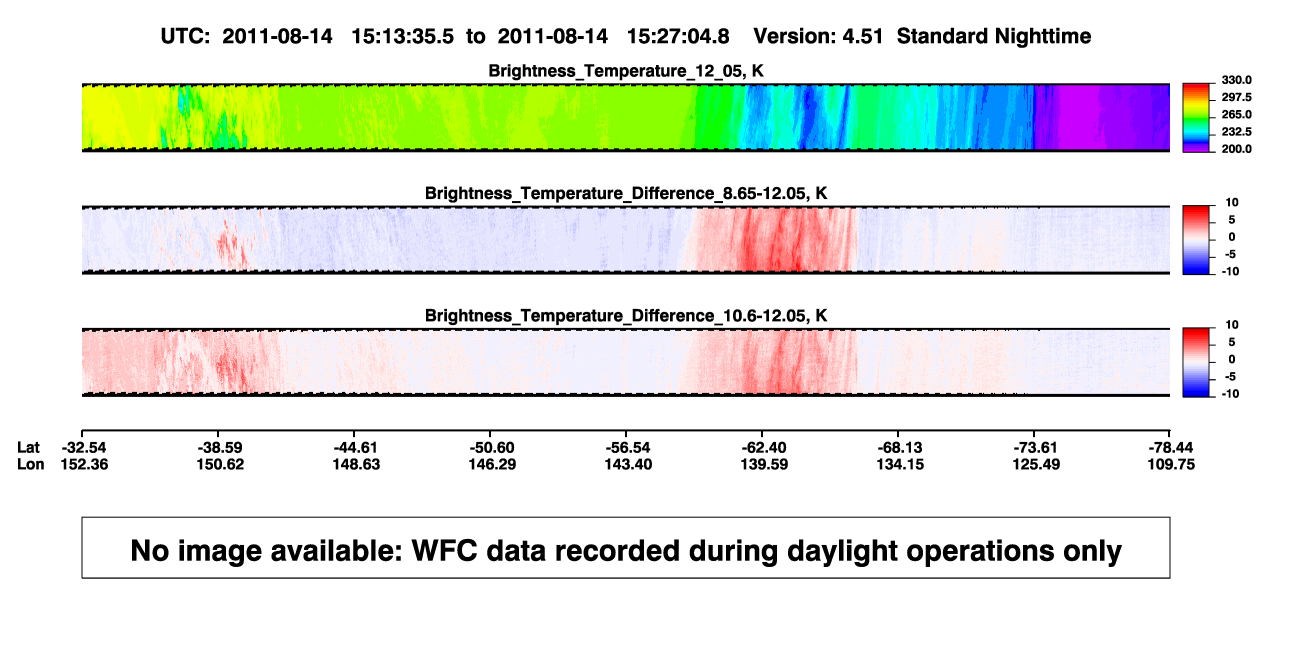Click longitude value 143.40

627,464
